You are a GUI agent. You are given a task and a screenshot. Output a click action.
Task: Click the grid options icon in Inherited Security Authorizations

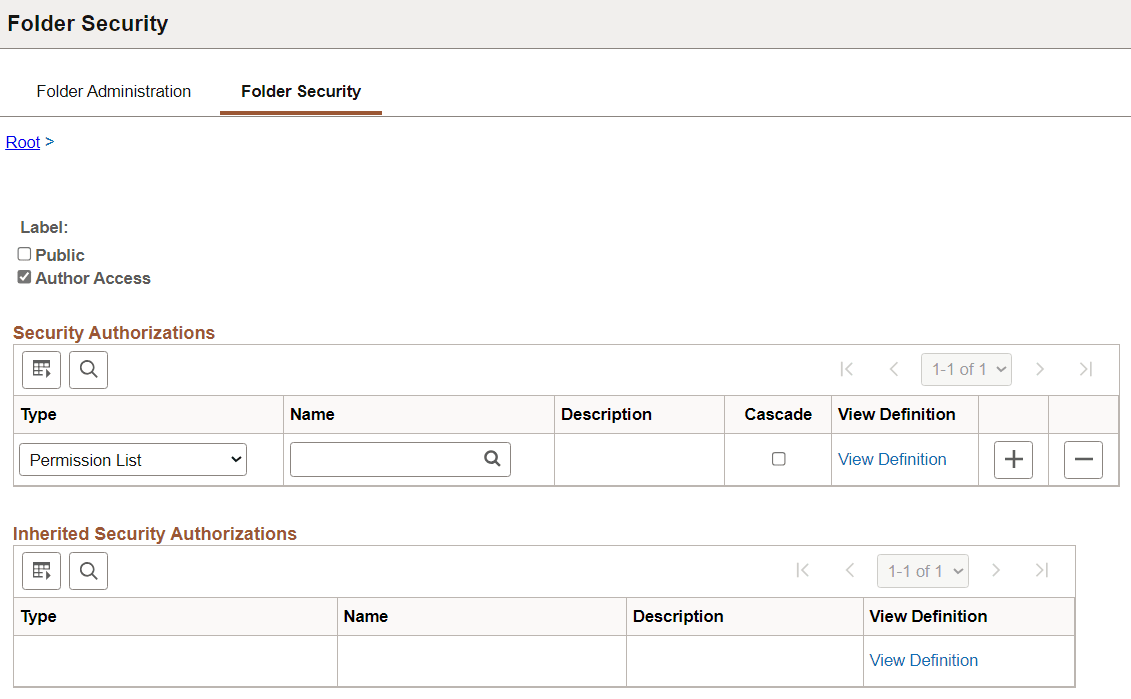click(x=41, y=570)
